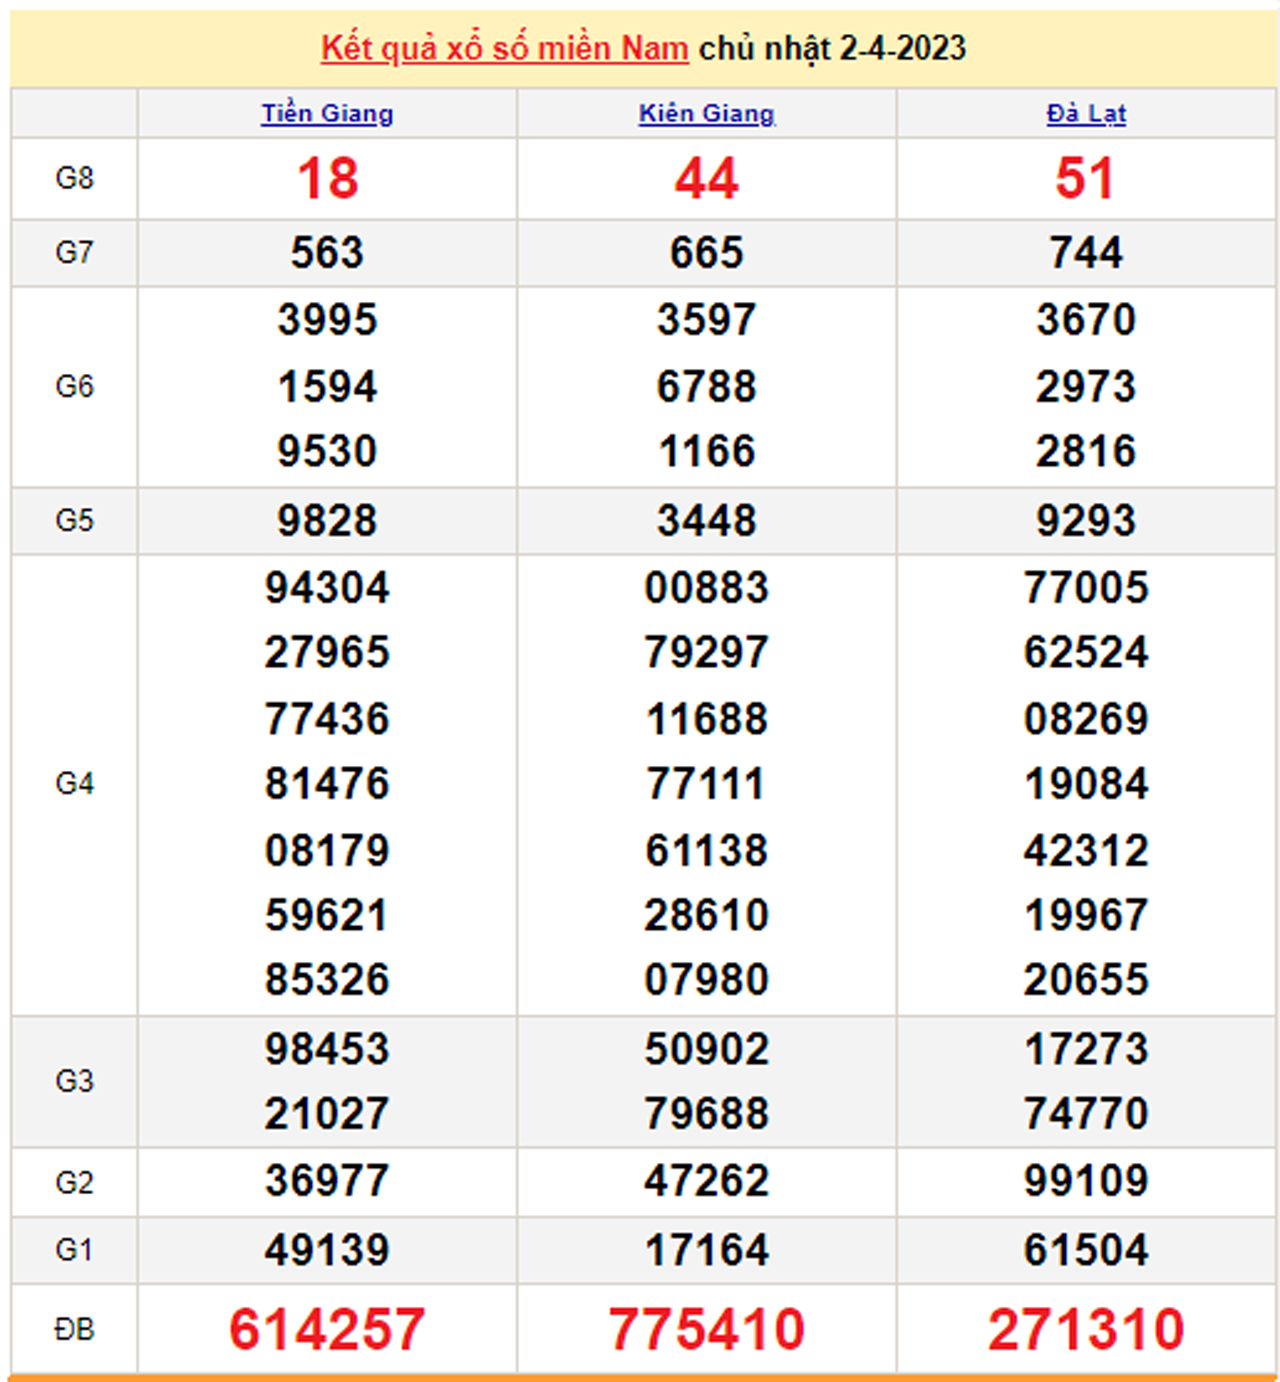Select special prize 614257
Image resolution: width=1280 pixels, height=1382 pixels.
tap(327, 1329)
